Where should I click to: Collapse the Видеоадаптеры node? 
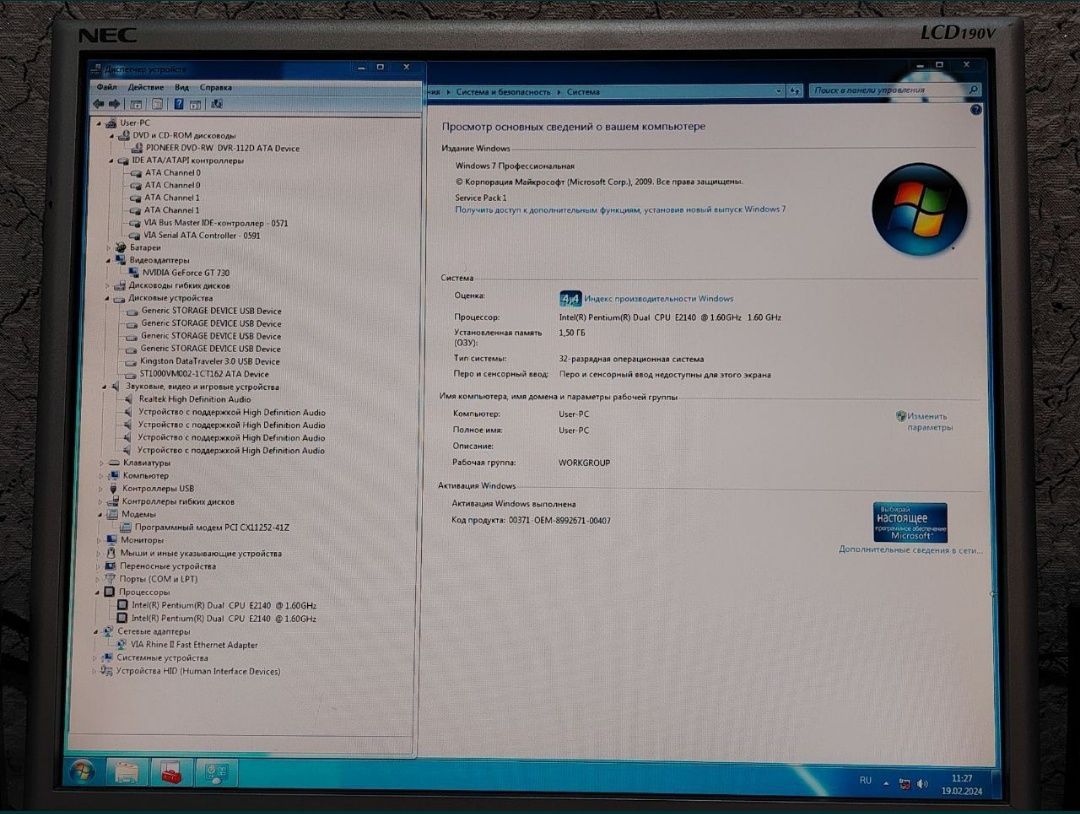(109, 260)
